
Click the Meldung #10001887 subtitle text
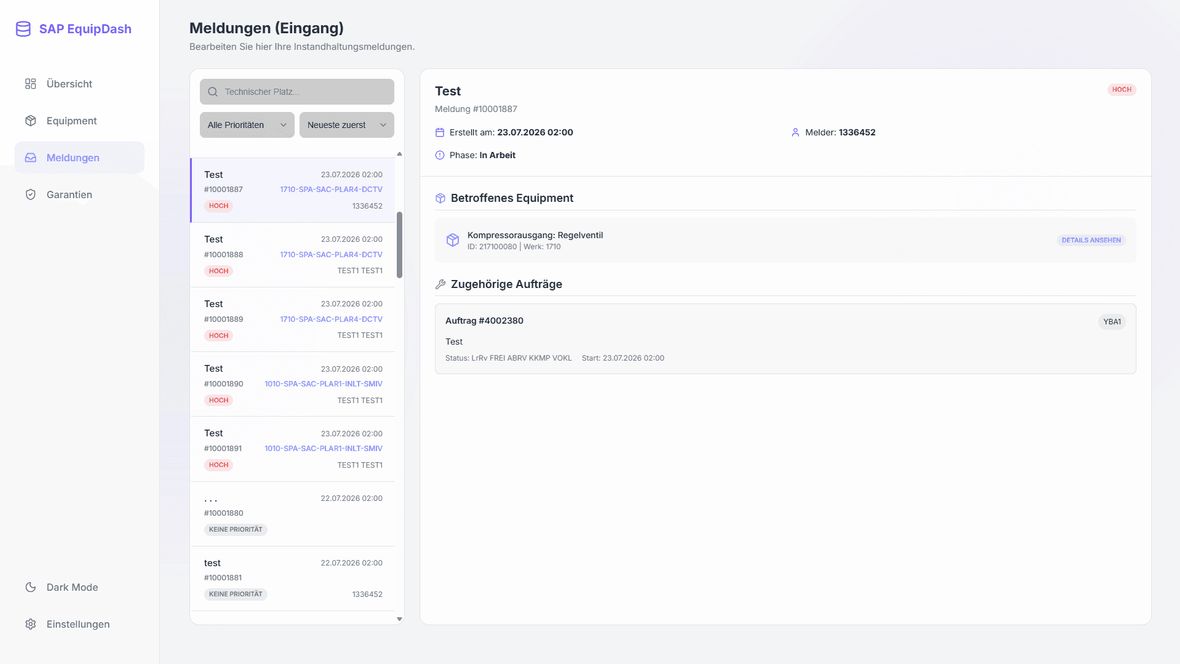476,109
